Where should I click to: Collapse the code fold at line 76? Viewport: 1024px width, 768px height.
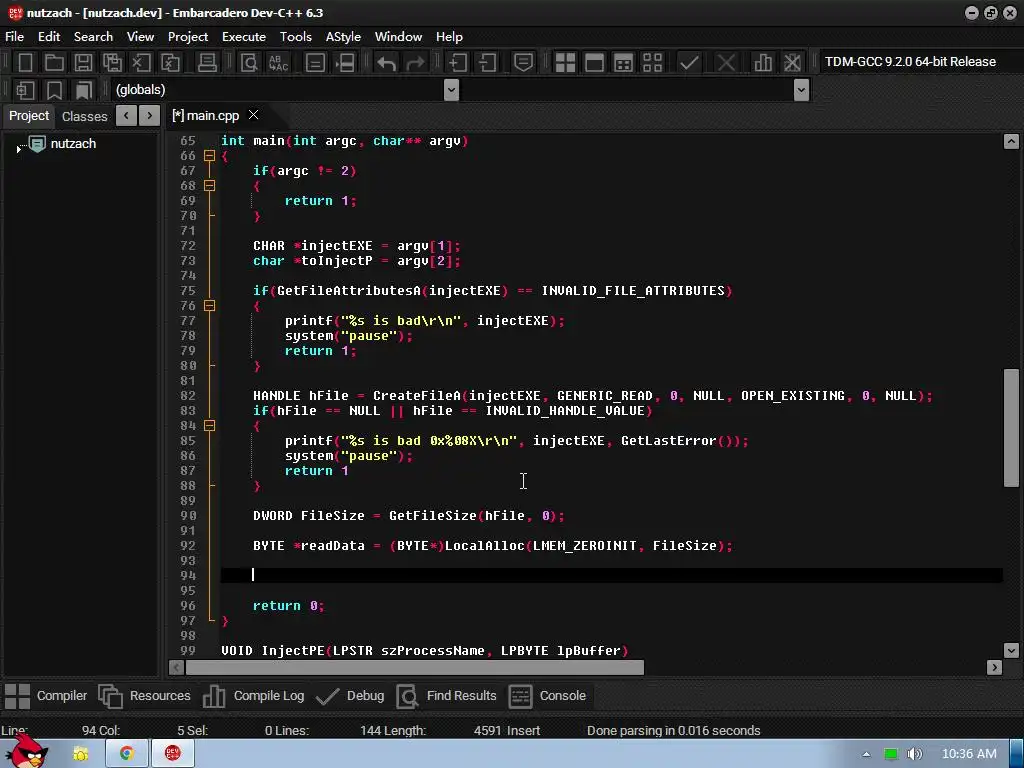pyautogui.click(x=209, y=306)
